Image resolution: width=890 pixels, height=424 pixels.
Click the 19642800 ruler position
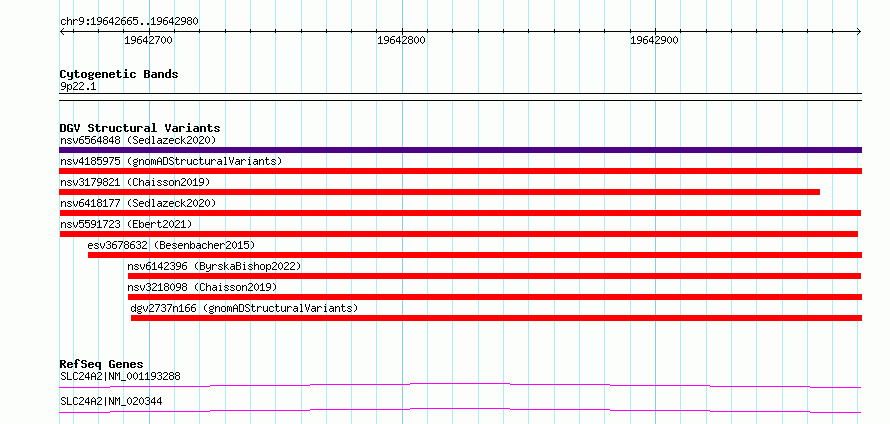pos(402,40)
